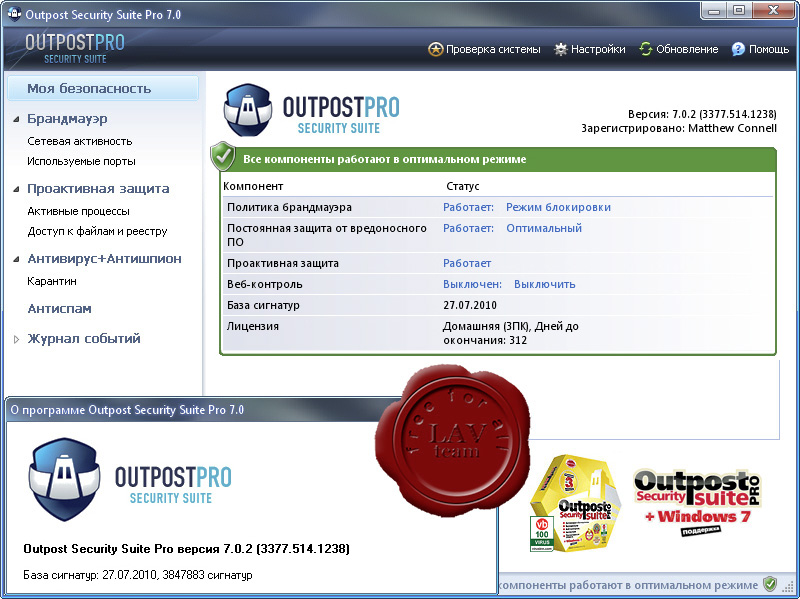
Task: Click Режим блокировки link
Action: [x=558, y=207]
